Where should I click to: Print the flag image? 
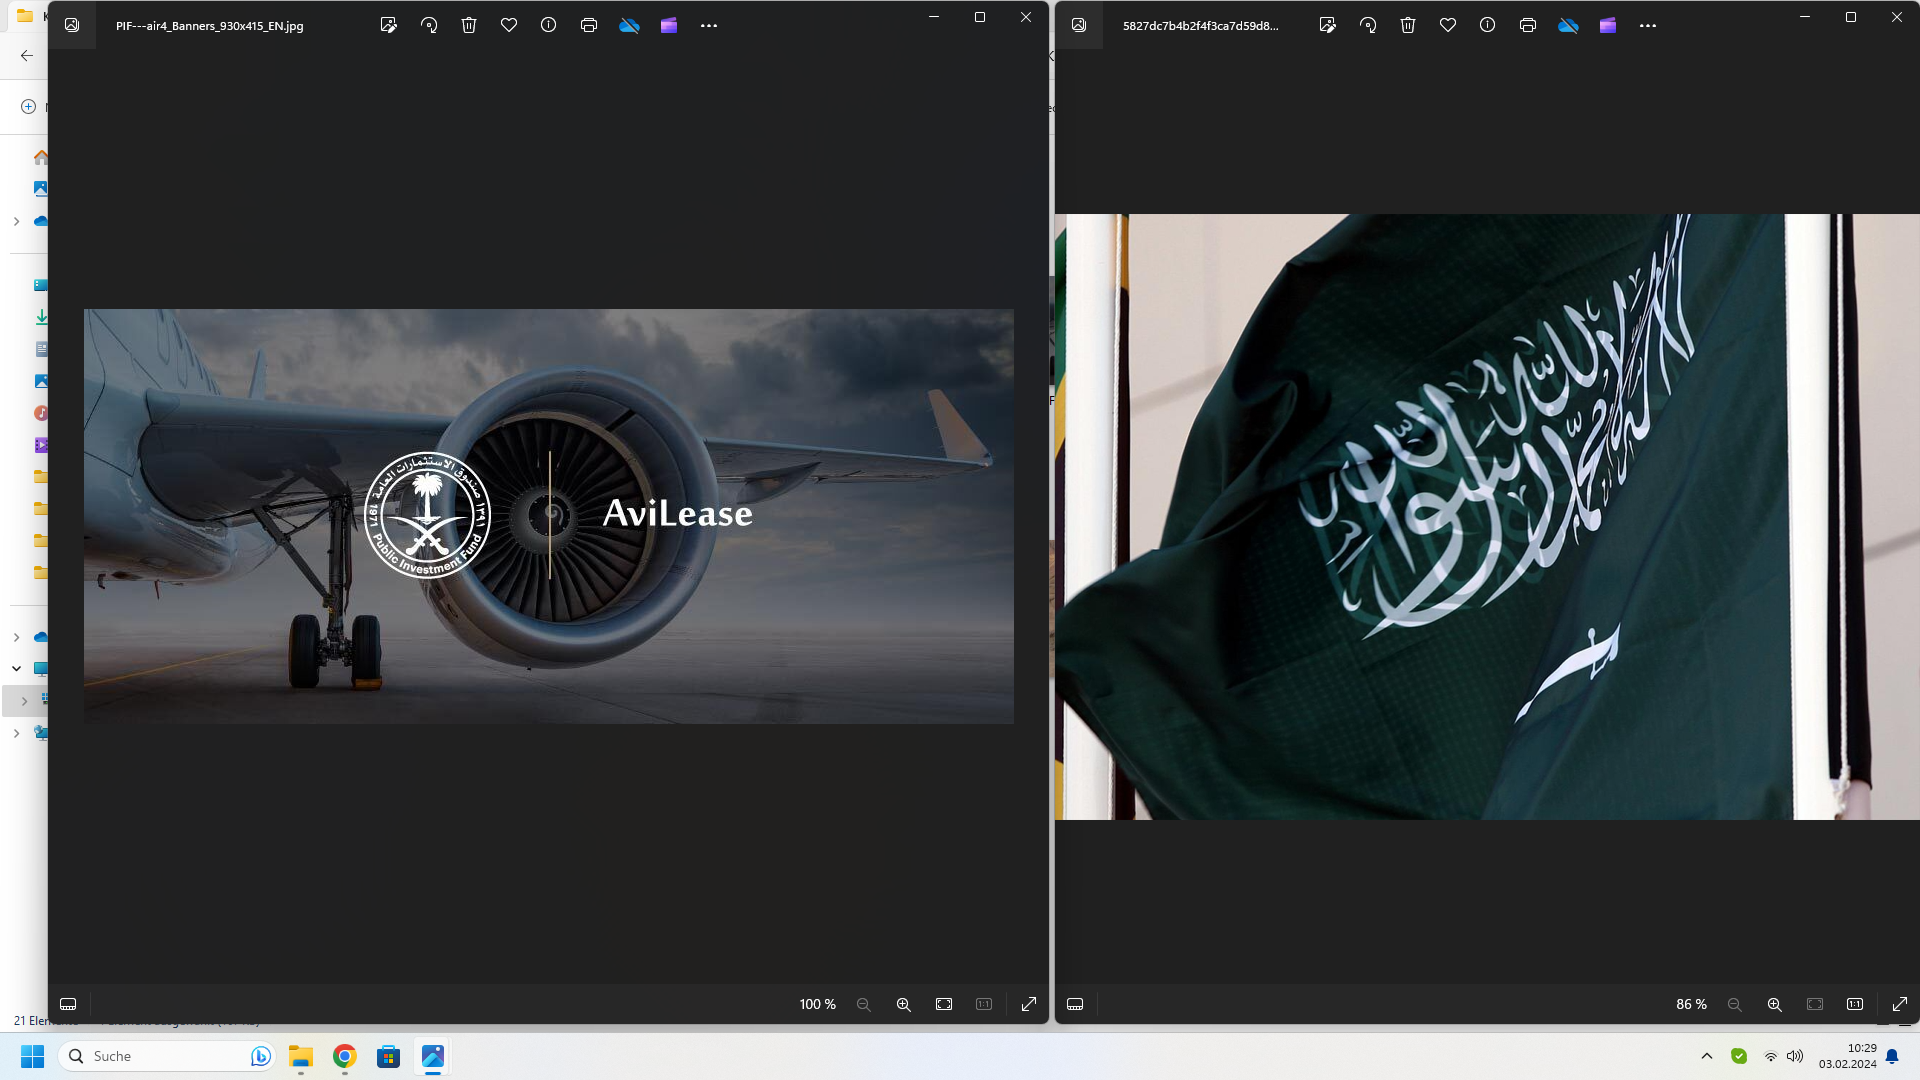click(x=1528, y=26)
